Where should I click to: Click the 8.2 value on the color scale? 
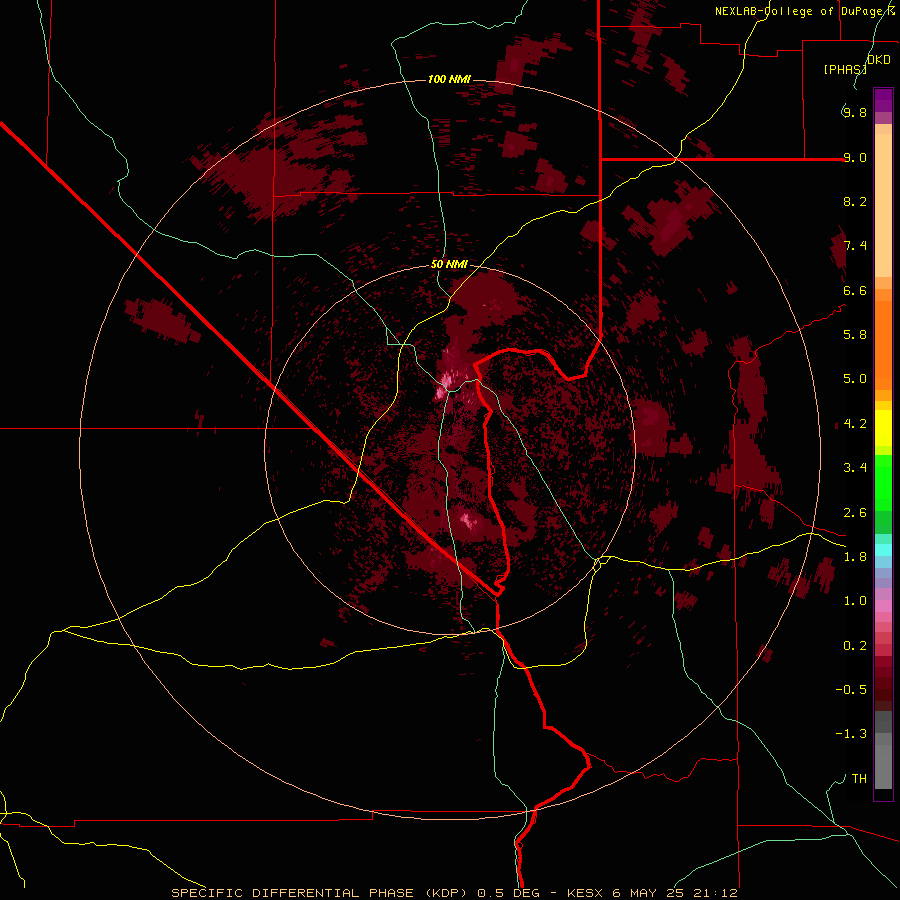pos(855,201)
